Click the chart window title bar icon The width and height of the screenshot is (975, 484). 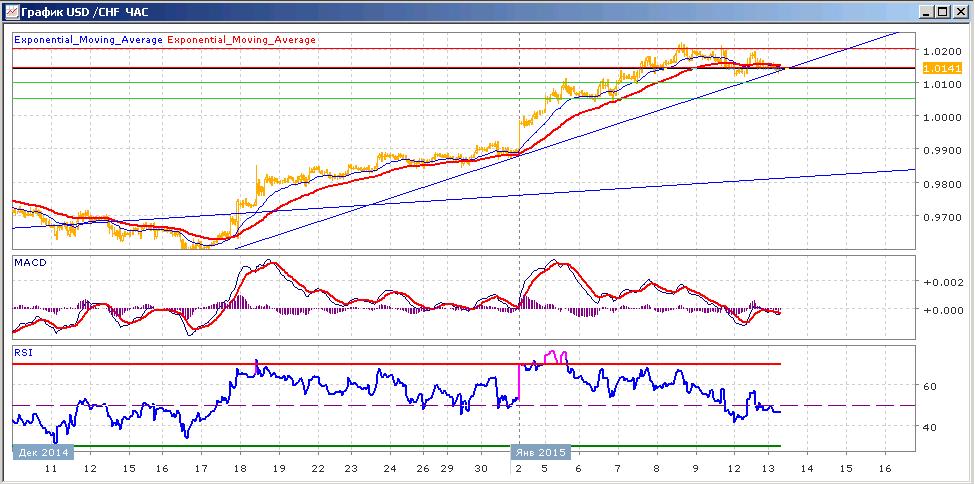[x=11, y=11]
